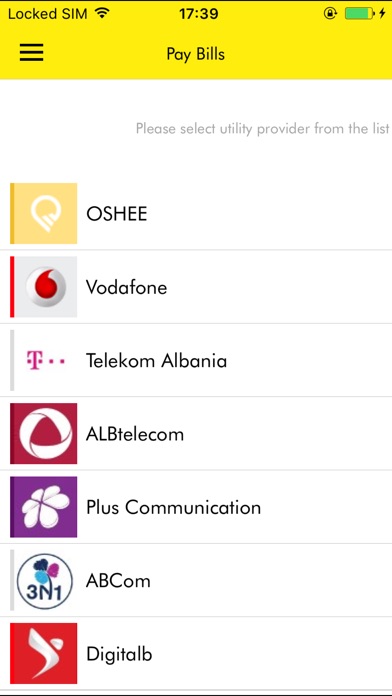This screenshot has width=392, height=696.
Task: Tap the Pay Bills header title
Action: [x=196, y=54]
